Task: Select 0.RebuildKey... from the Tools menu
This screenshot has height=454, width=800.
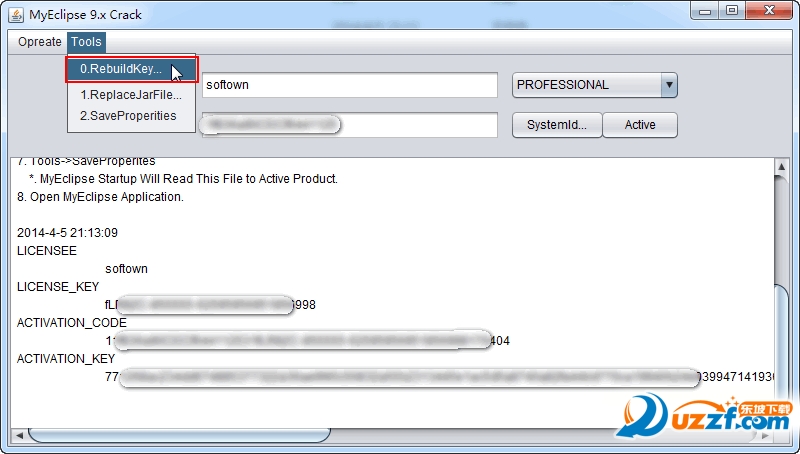Action: pos(132,69)
